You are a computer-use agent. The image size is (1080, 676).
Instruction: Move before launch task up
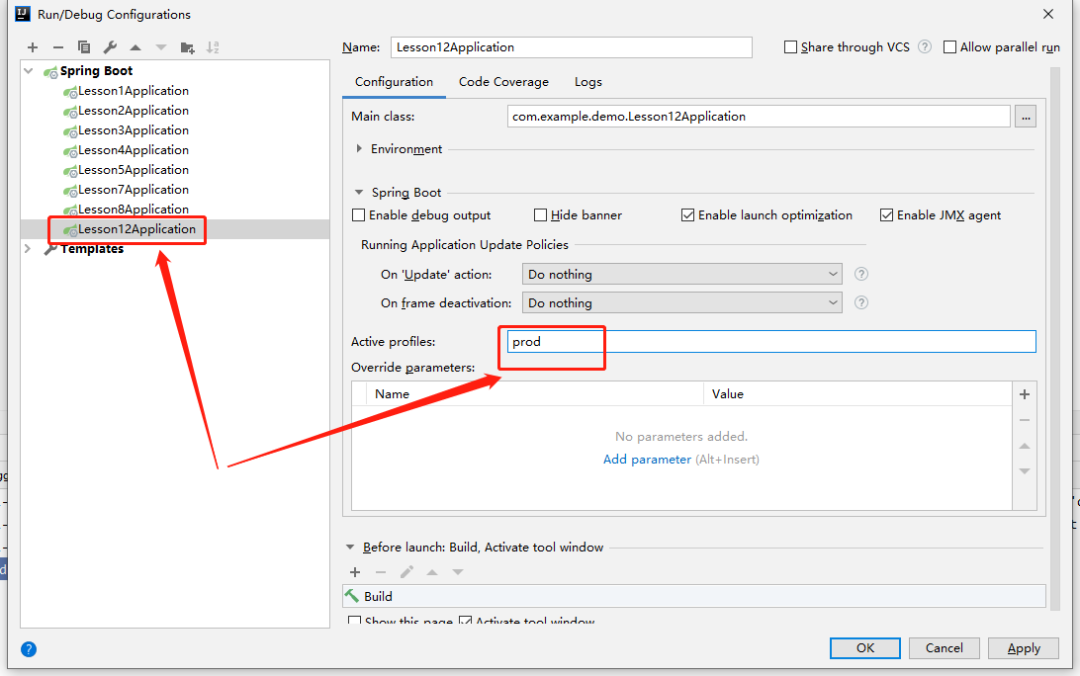(432, 572)
